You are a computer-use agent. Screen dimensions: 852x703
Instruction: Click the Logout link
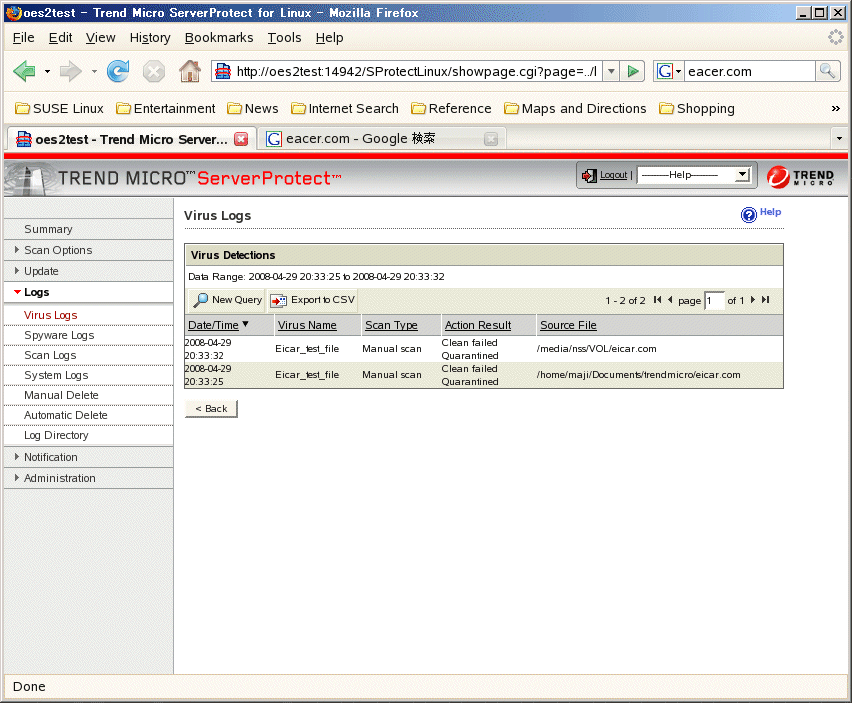(x=613, y=175)
